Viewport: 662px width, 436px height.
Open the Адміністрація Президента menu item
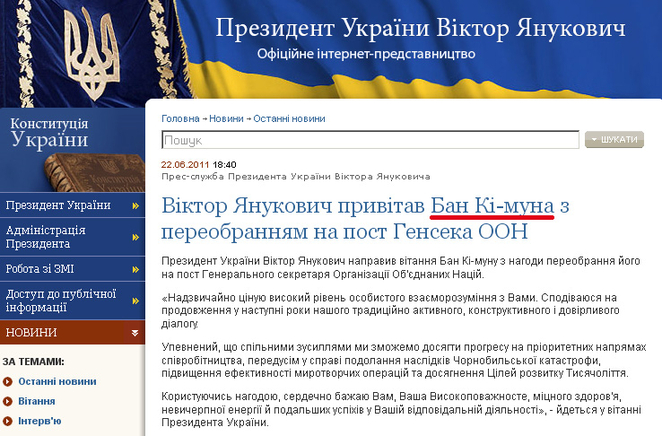pyautogui.click(x=46, y=237)
